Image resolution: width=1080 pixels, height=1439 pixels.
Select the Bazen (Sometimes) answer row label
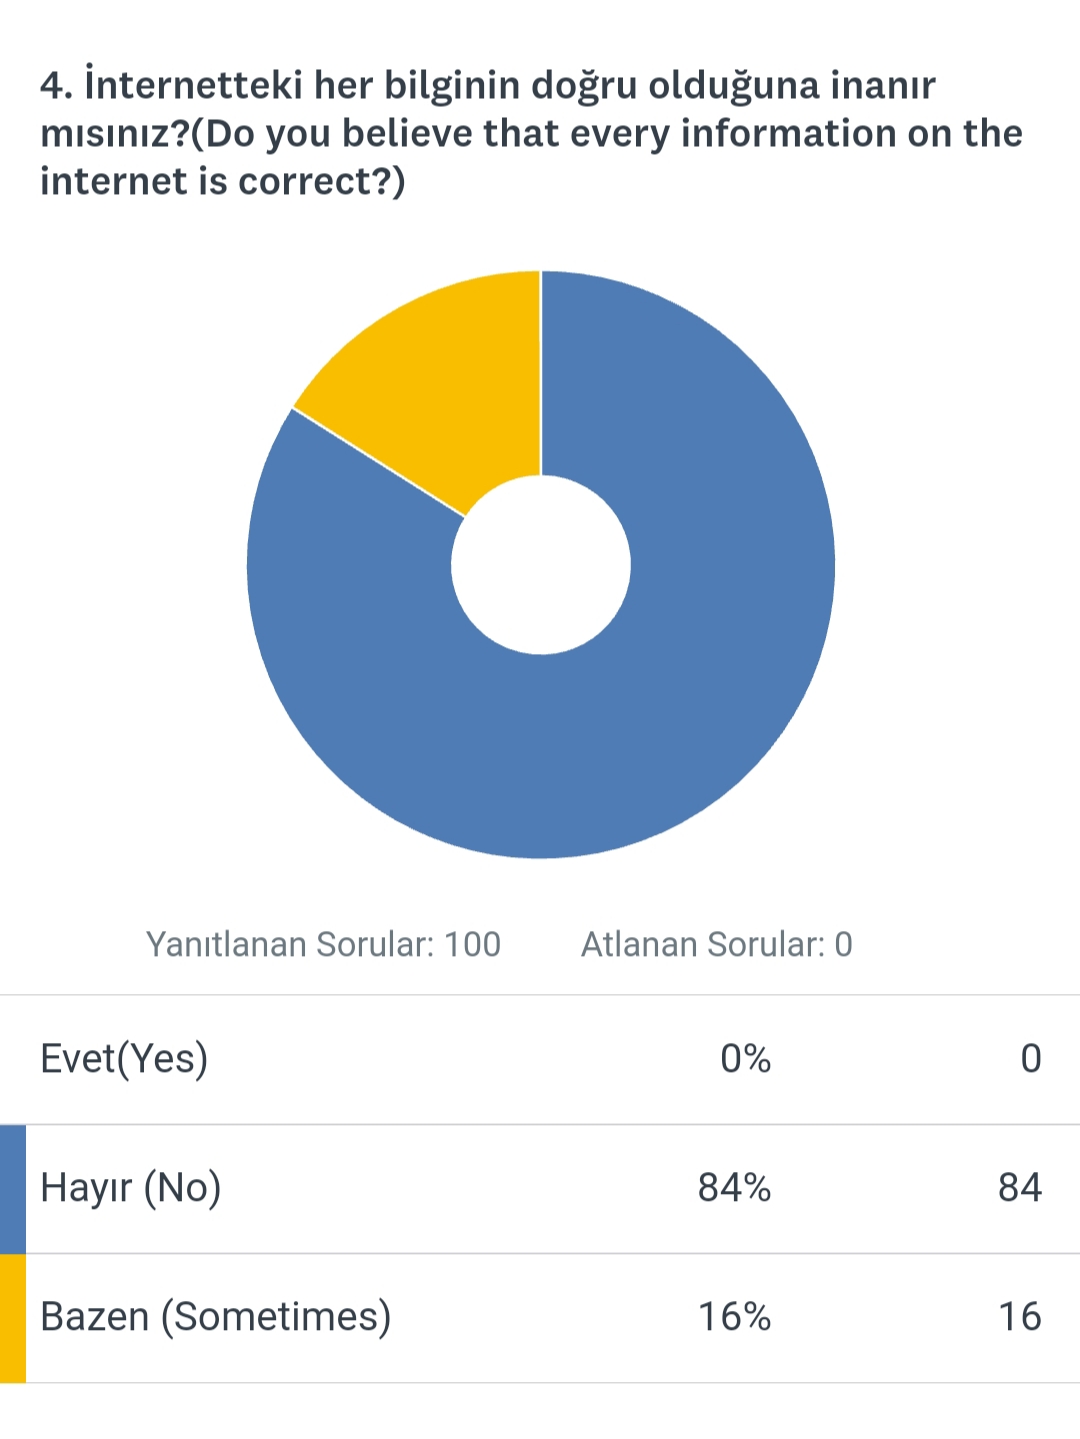tap(216, 1317)
